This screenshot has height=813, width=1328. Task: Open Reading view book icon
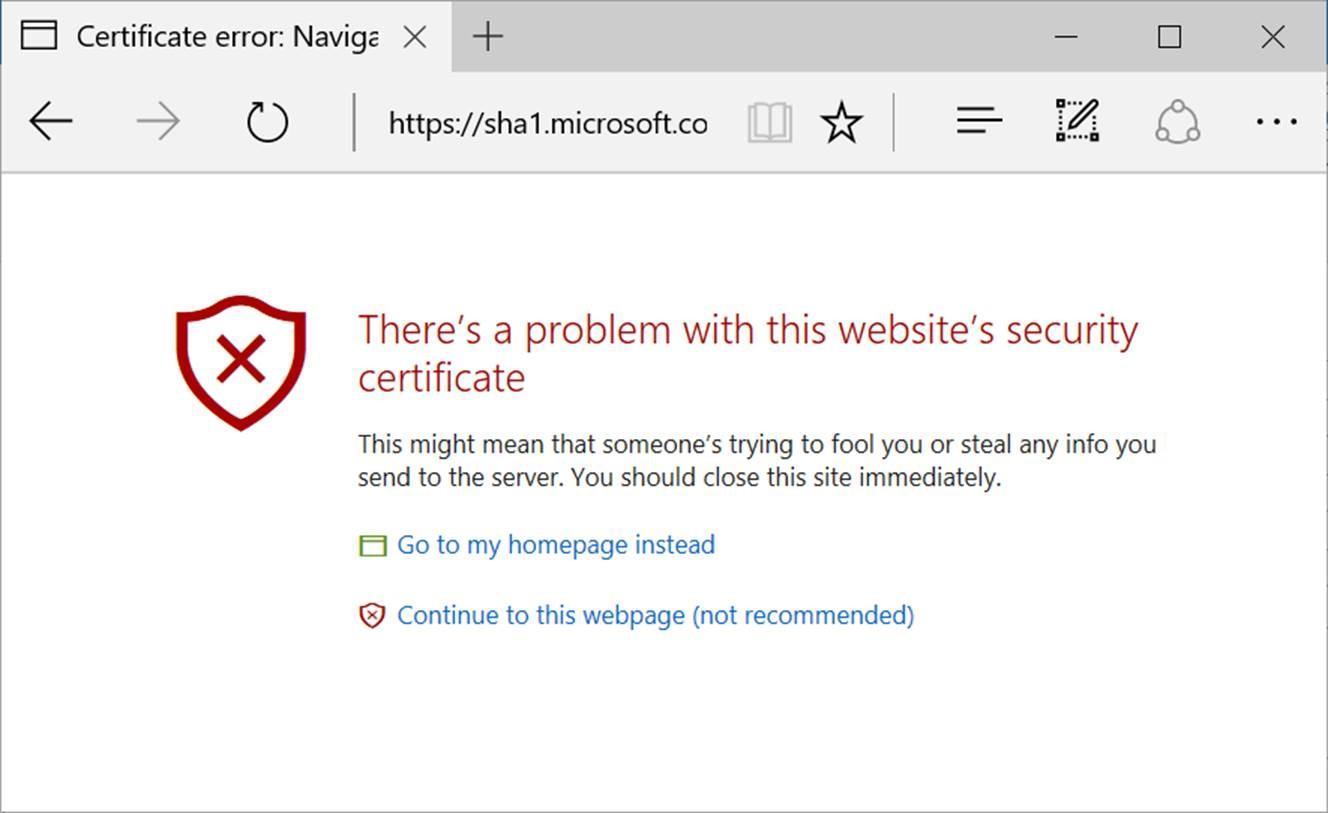point(769,122)
